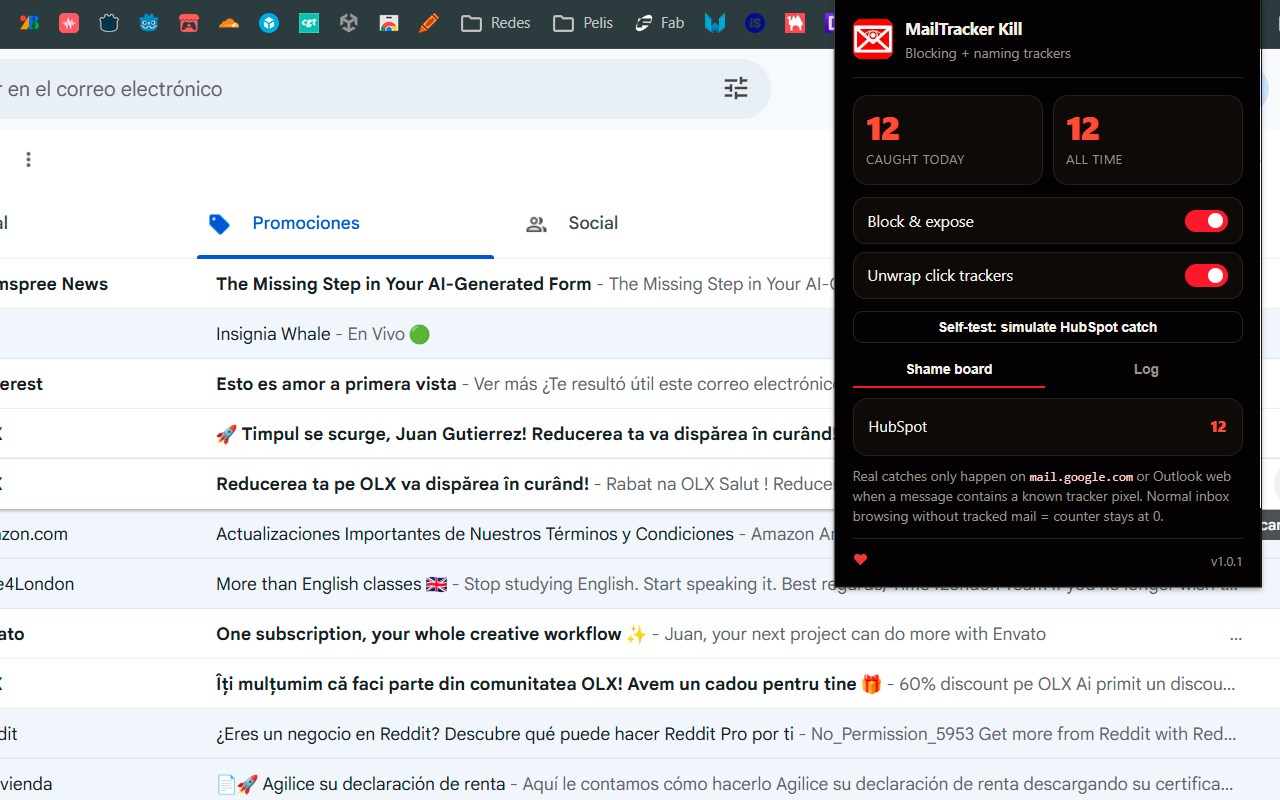
Task: Switch to the Log tab
Action: pos(1146,369)
